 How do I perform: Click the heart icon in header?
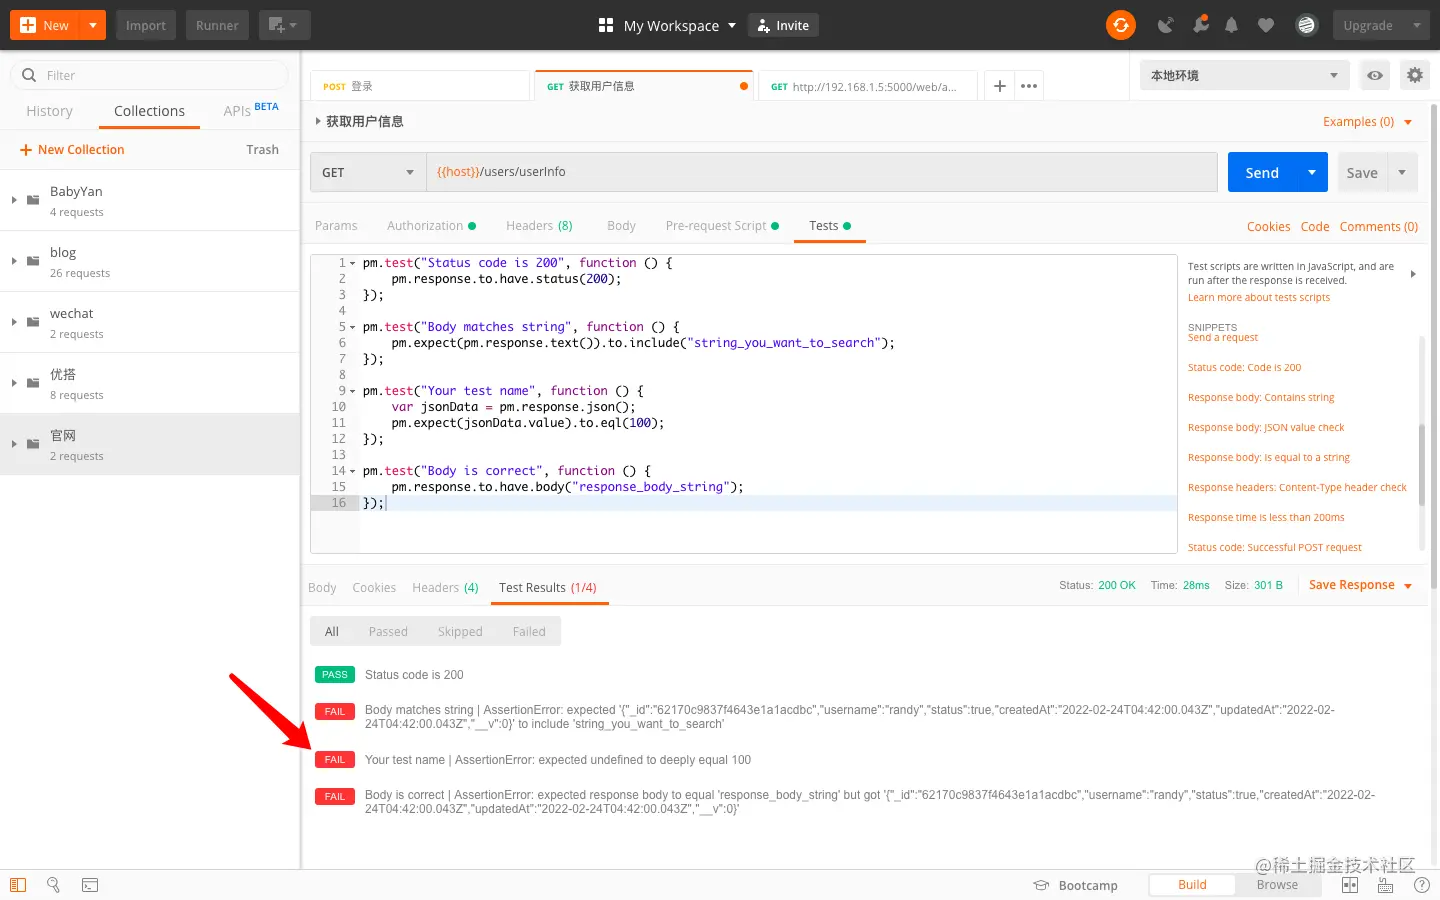(x=1266, y=25)
